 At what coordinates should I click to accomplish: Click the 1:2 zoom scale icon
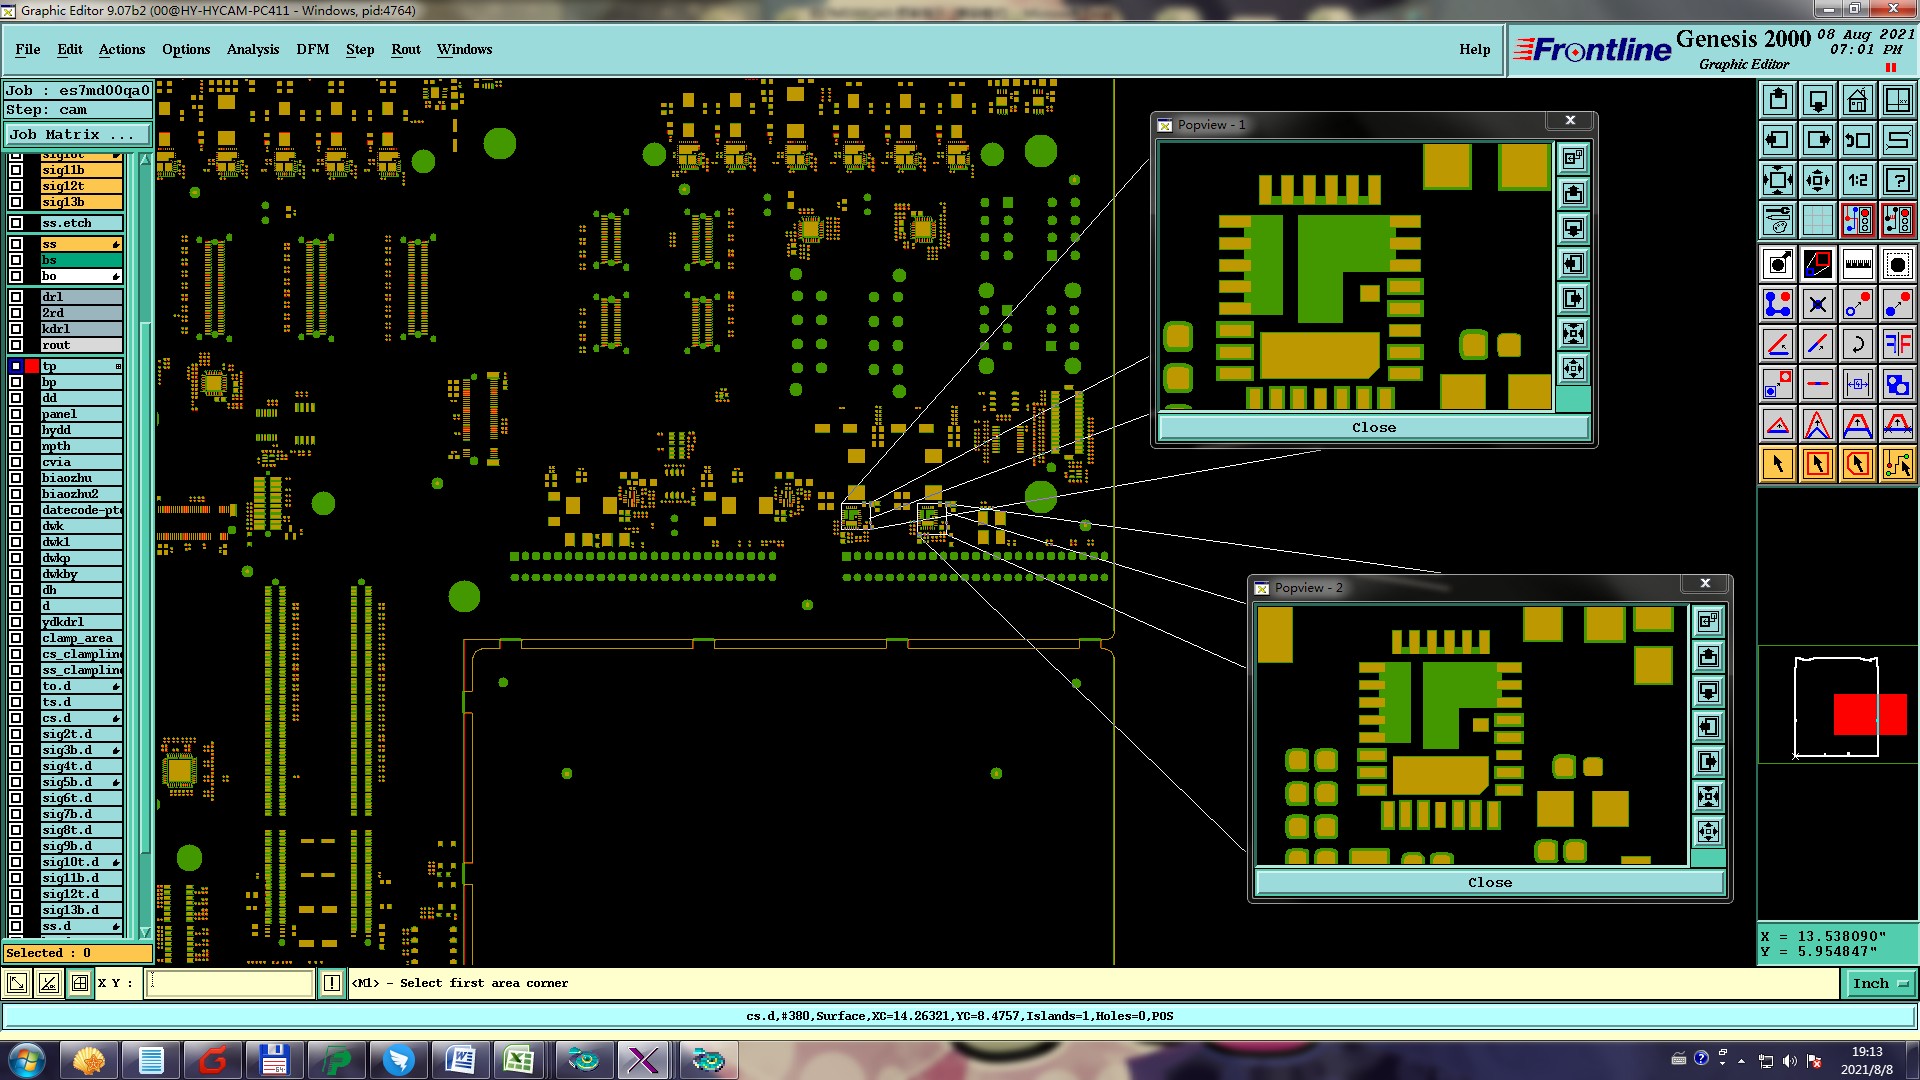click(x=1857, y=180)
